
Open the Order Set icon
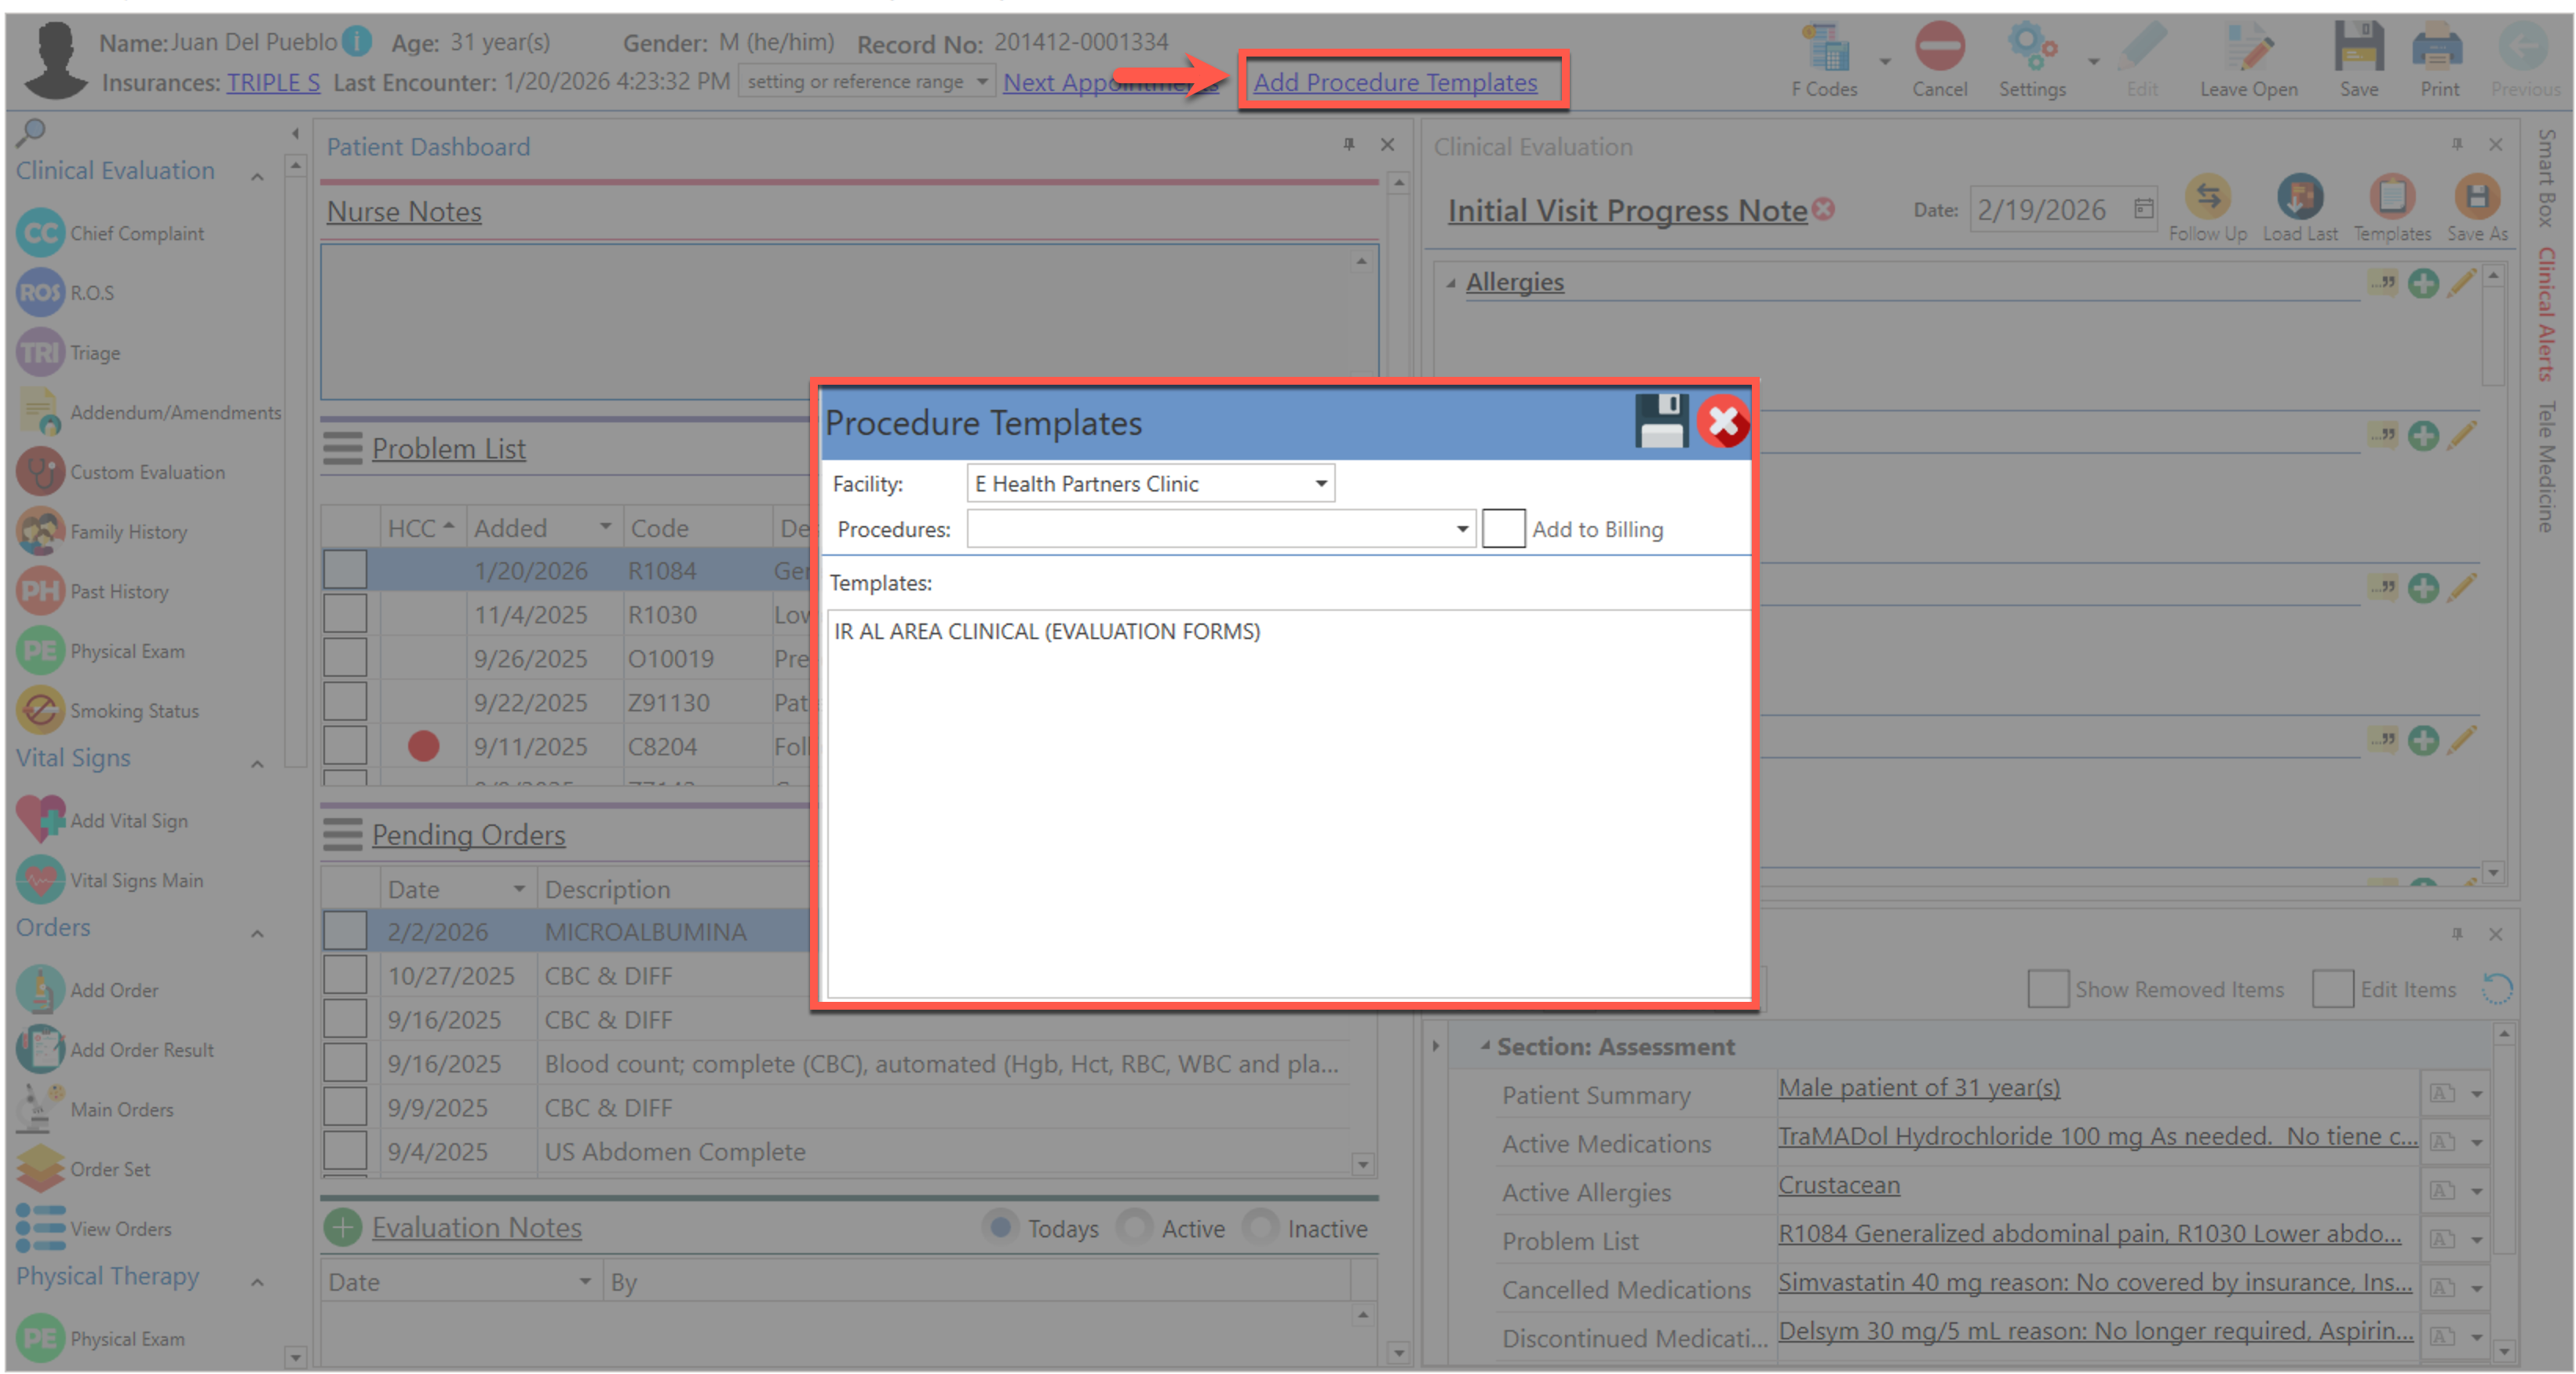40,1169
